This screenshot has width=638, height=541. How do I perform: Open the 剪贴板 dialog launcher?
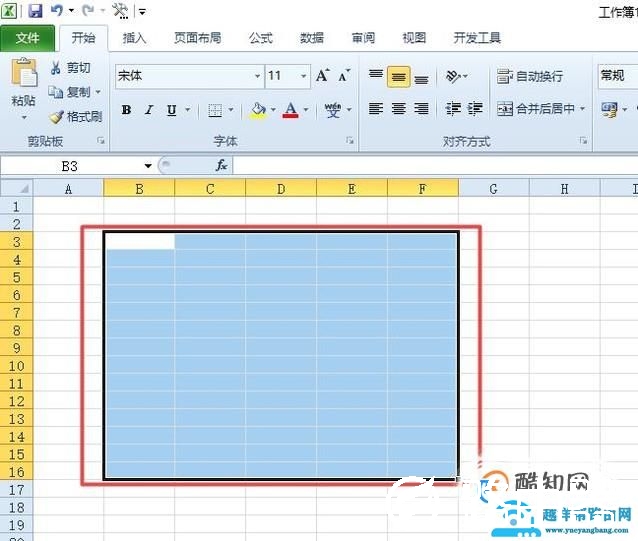(x=101, y=141)
